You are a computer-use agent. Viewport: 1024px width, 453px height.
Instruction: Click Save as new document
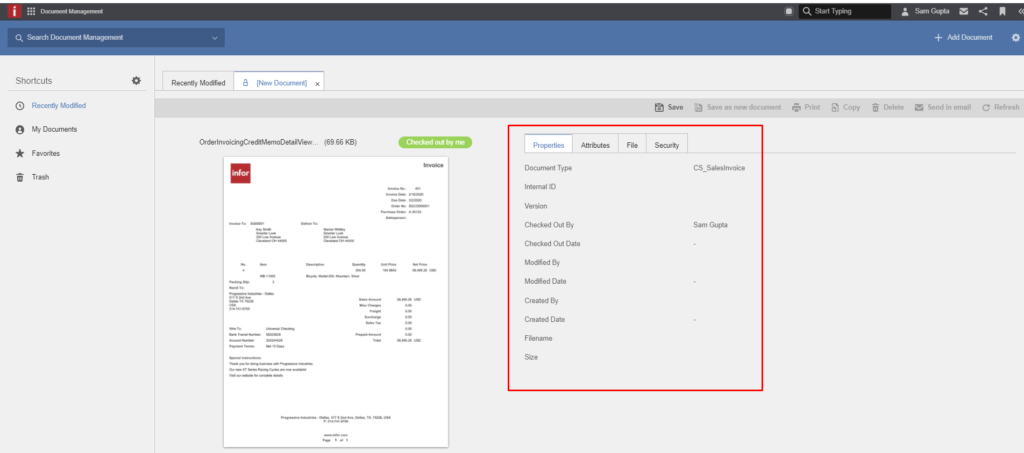click(x=737, y=107)
